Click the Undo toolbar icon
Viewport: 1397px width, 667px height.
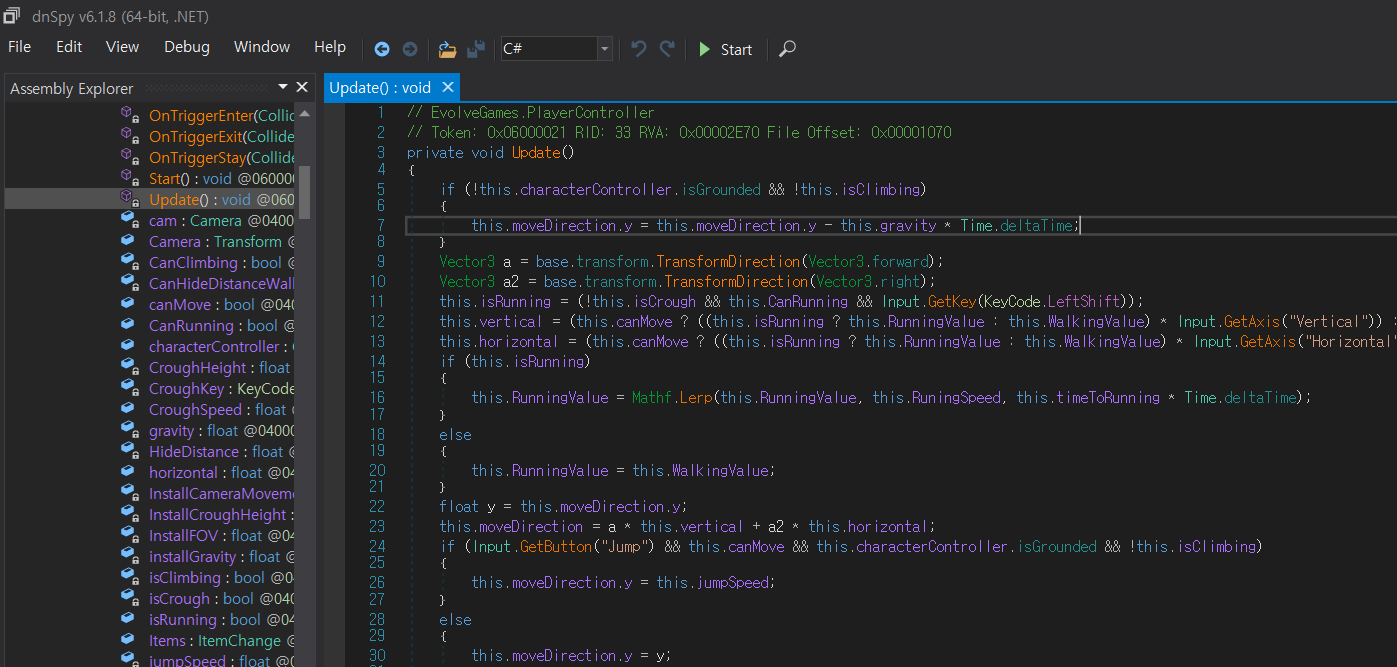[639, 49]
